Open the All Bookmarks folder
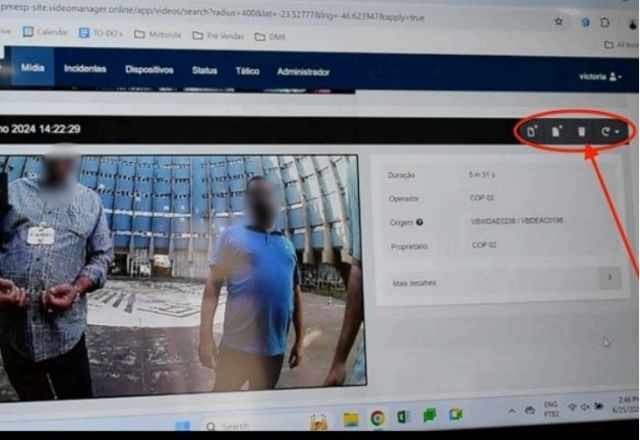This screenshot has height=440, width=640. click(x=621, y=44)
